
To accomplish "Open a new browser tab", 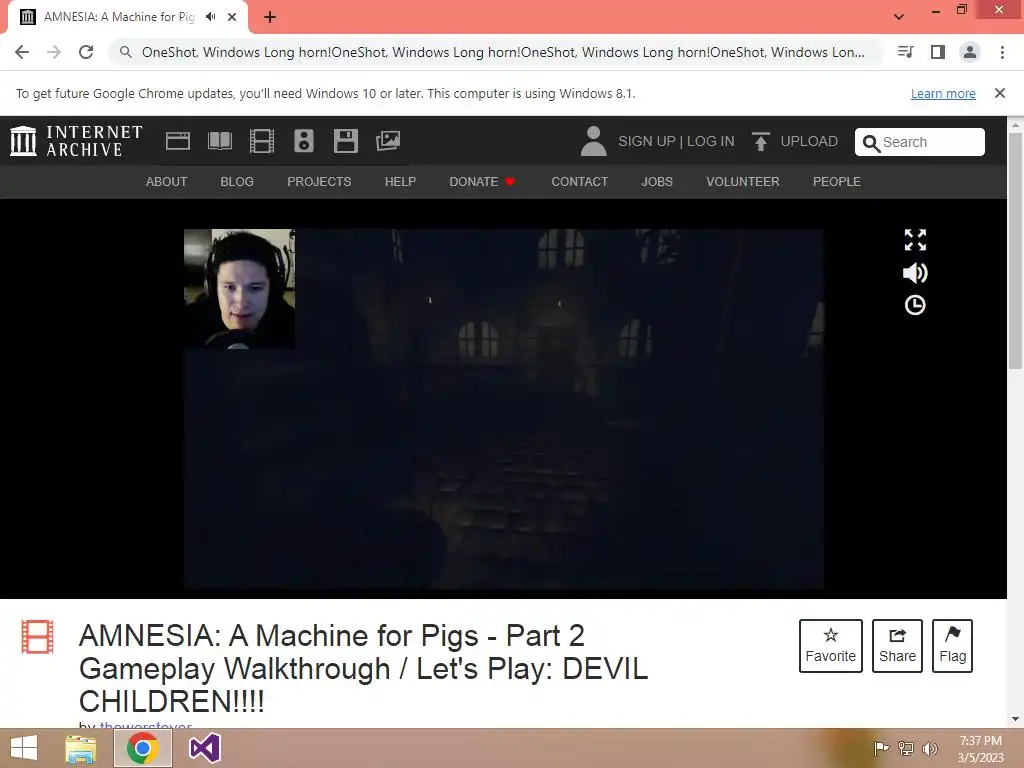I will tap(270, 17).
